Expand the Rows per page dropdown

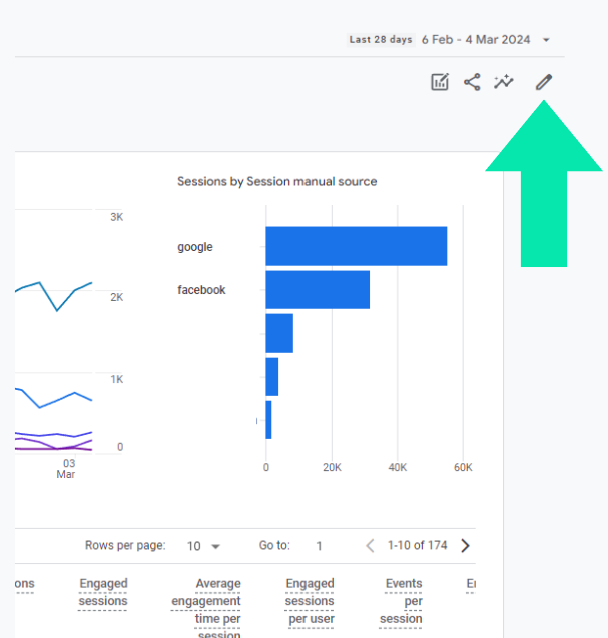click(203, 546)
